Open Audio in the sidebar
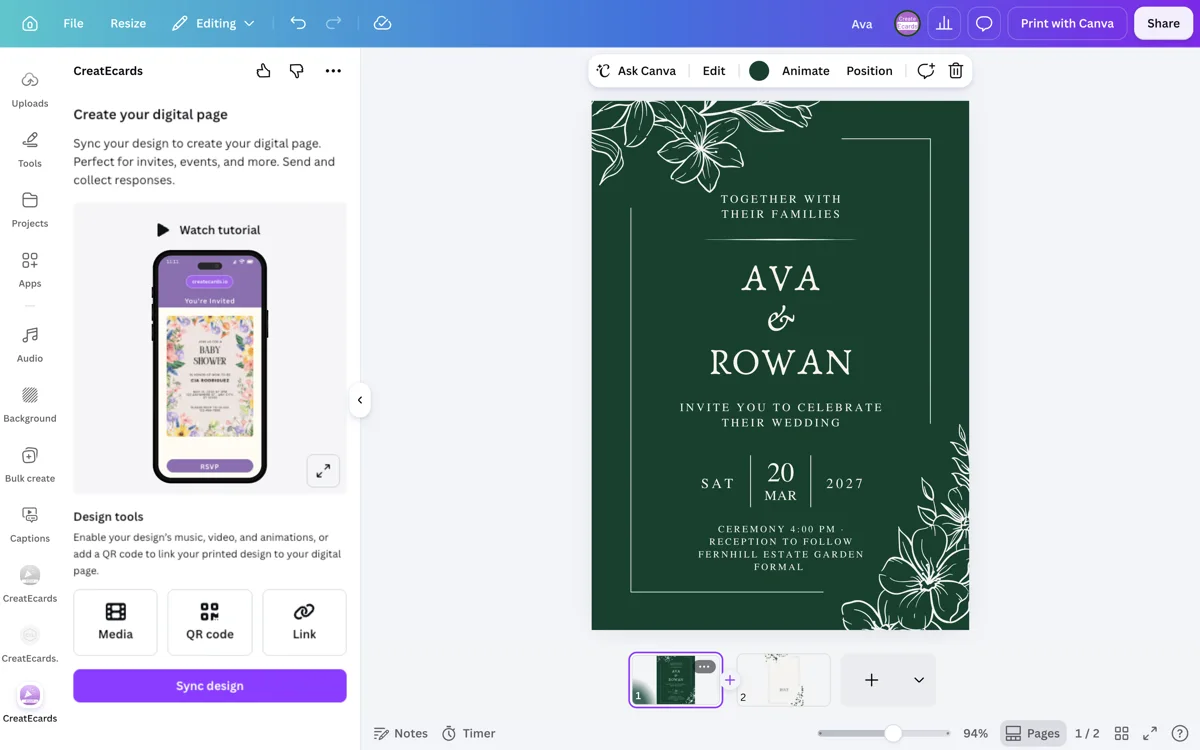This screenshot has height=750, width=1200. pyautogui.click(x=30, y=344)
